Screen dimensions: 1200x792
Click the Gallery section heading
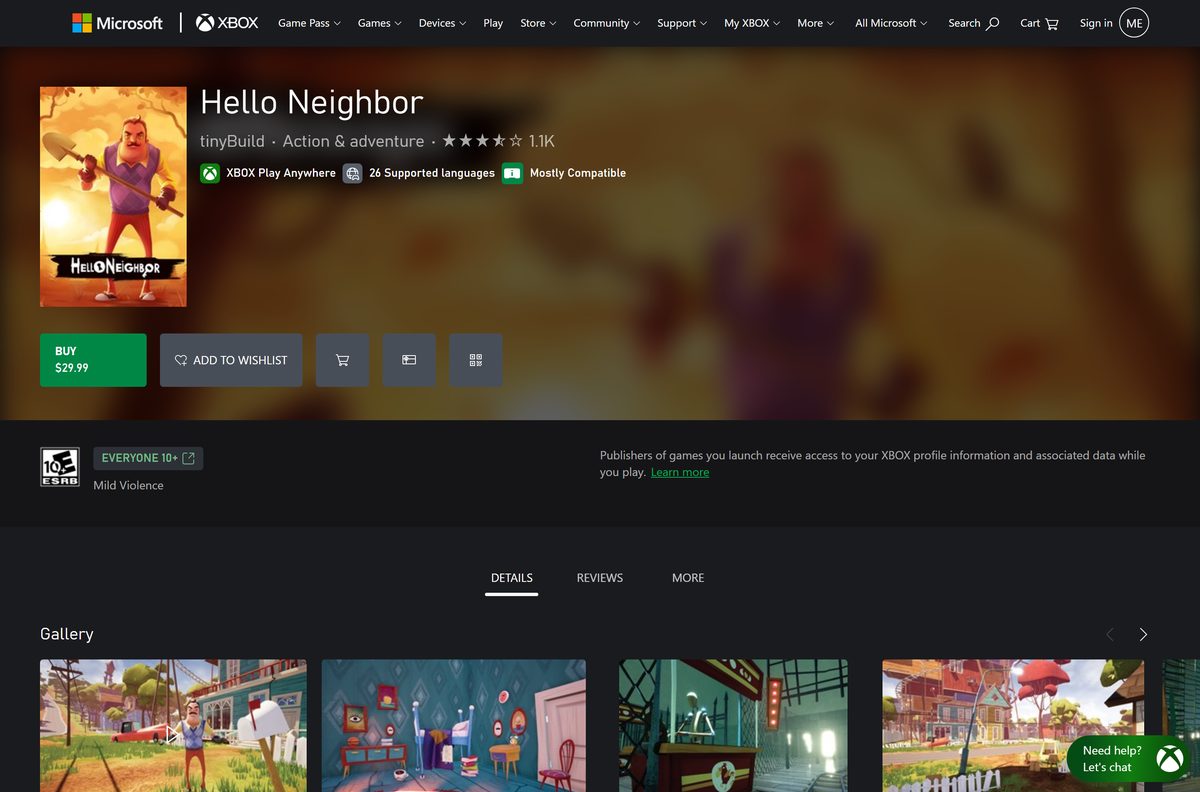tap(67, 634)
